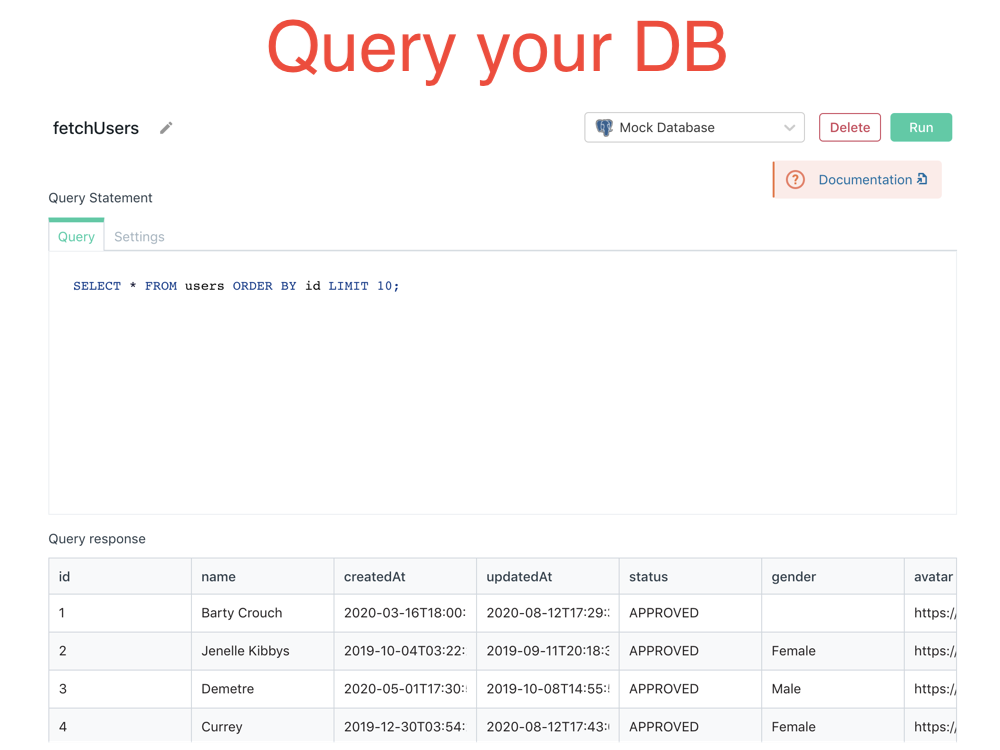
Task: Click the id column header
Action: (x=65, y=577)
